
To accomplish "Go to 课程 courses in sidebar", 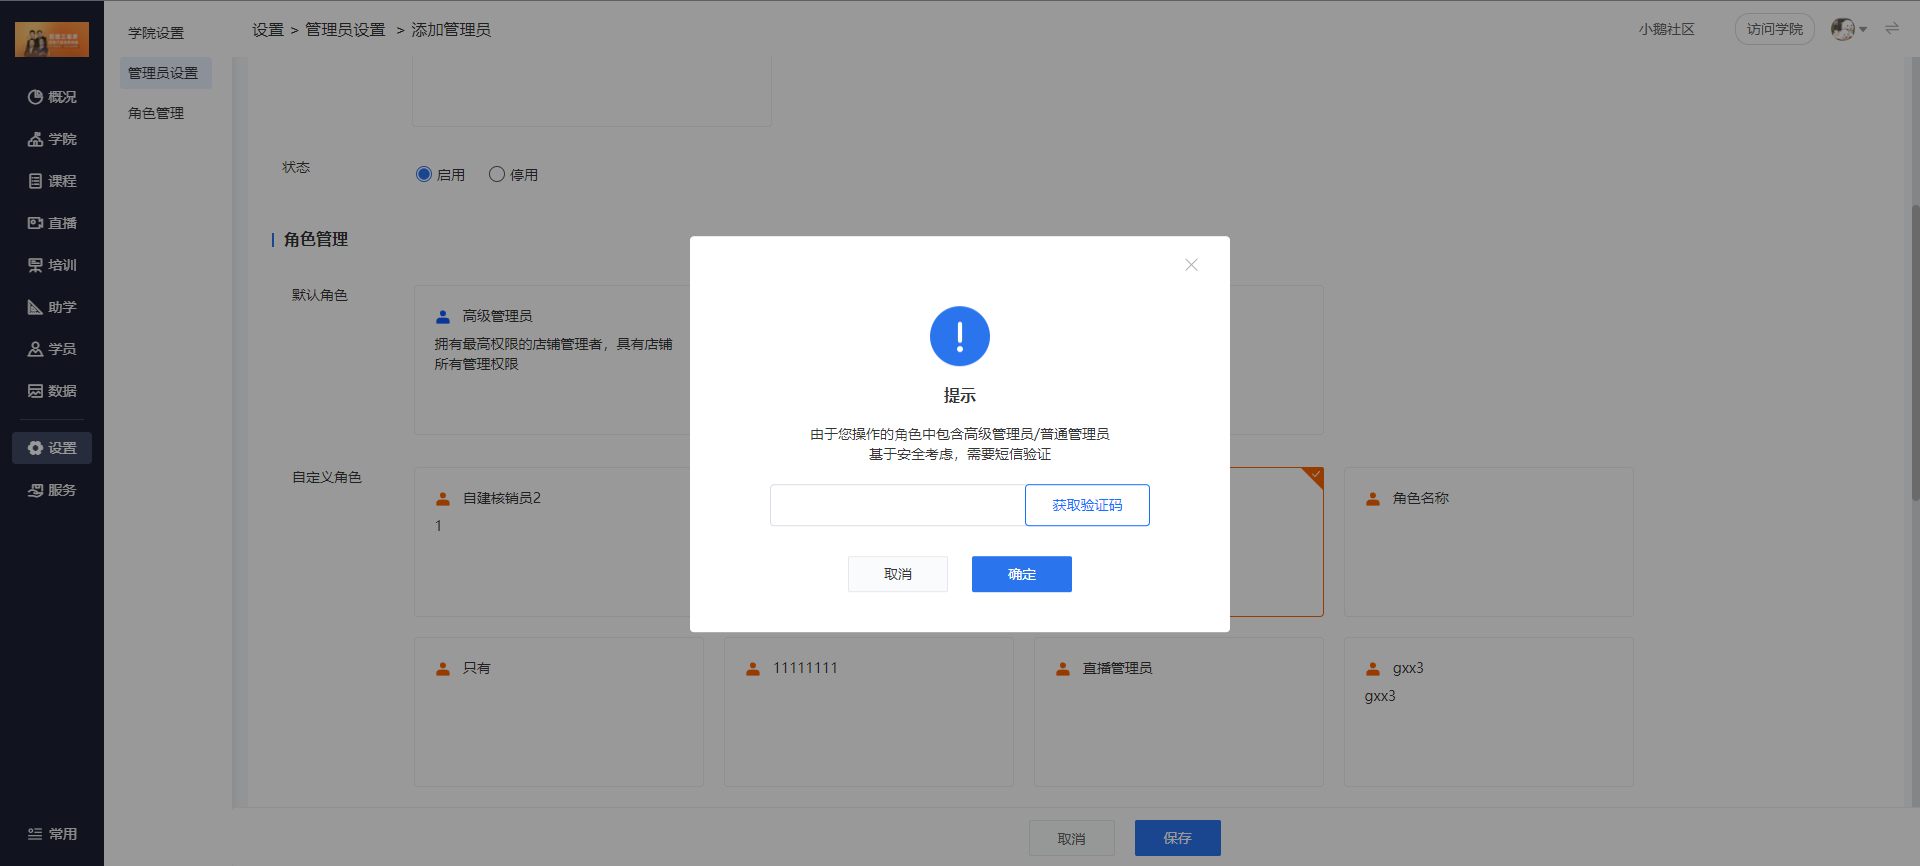I will click(x=52, y=181).
